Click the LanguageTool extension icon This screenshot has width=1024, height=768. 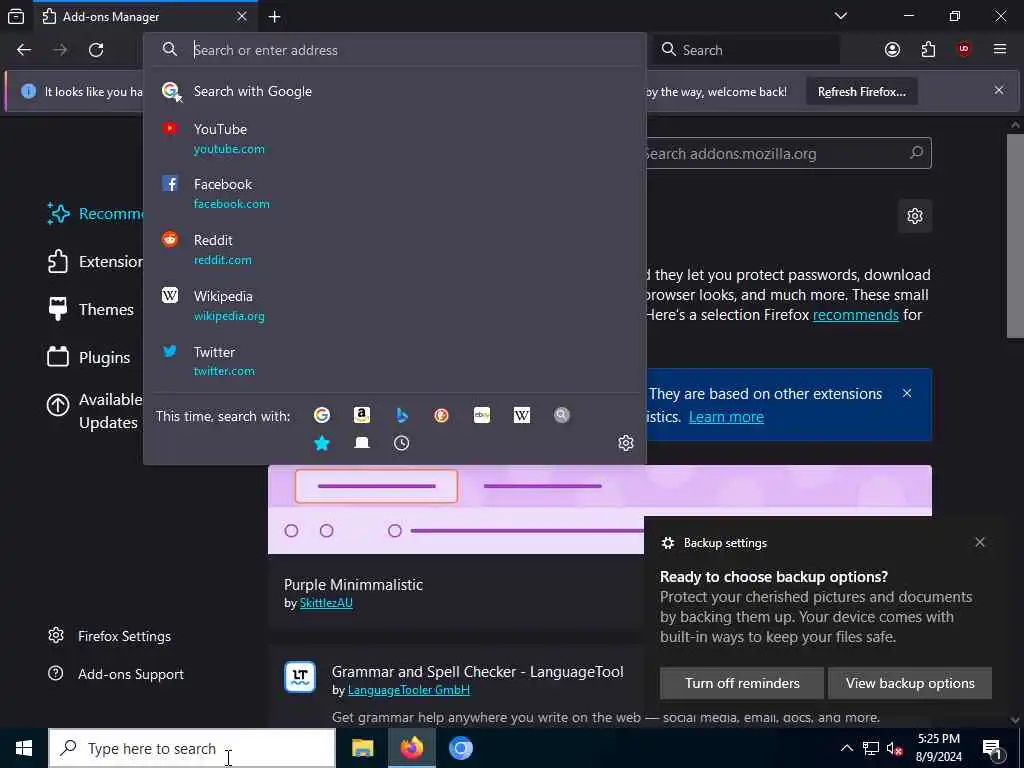pyautogui.click(x=300, y=677)
